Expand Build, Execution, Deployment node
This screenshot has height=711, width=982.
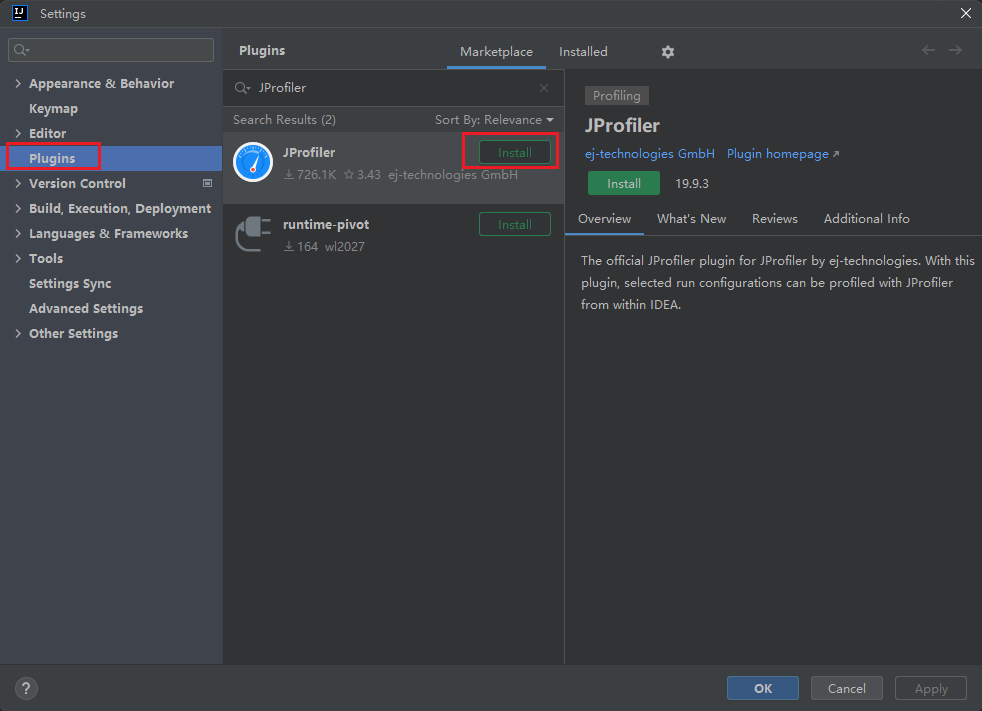coord(18,209)
